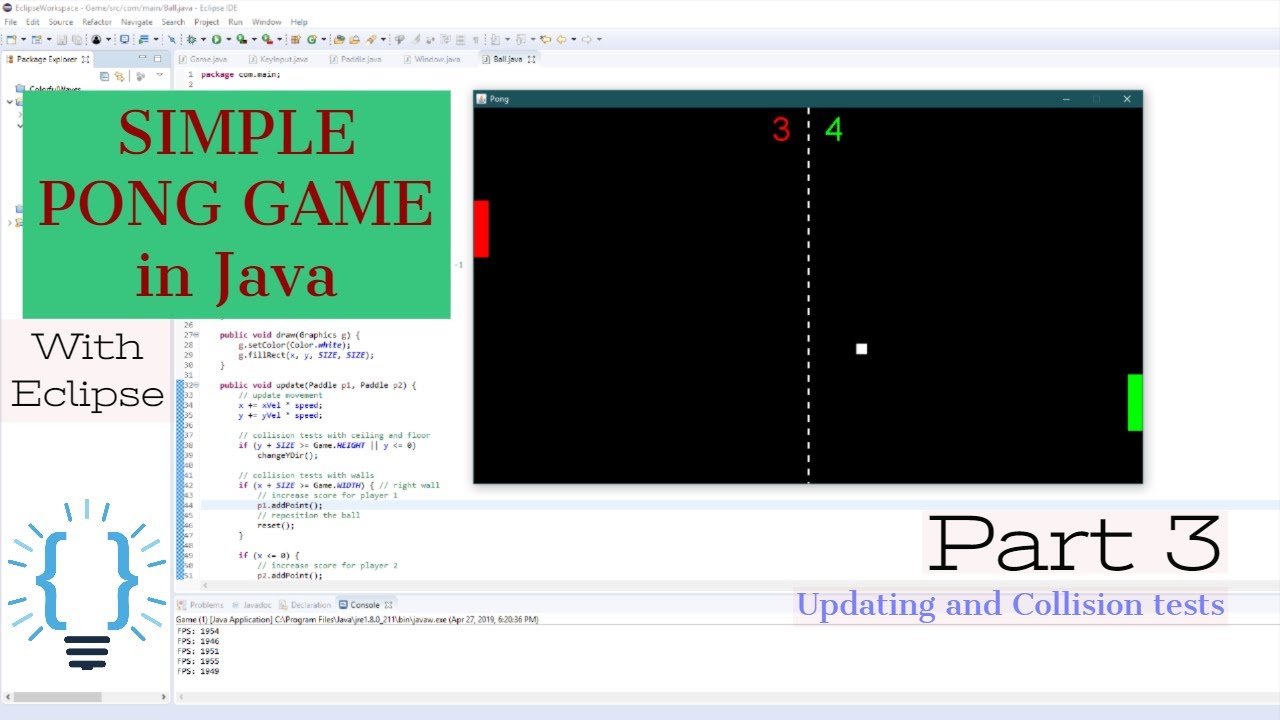The width and height of the screenshot is (1280, 720).
Task: Click the Debug bug icon in toolbar
Action: point(190,39)
